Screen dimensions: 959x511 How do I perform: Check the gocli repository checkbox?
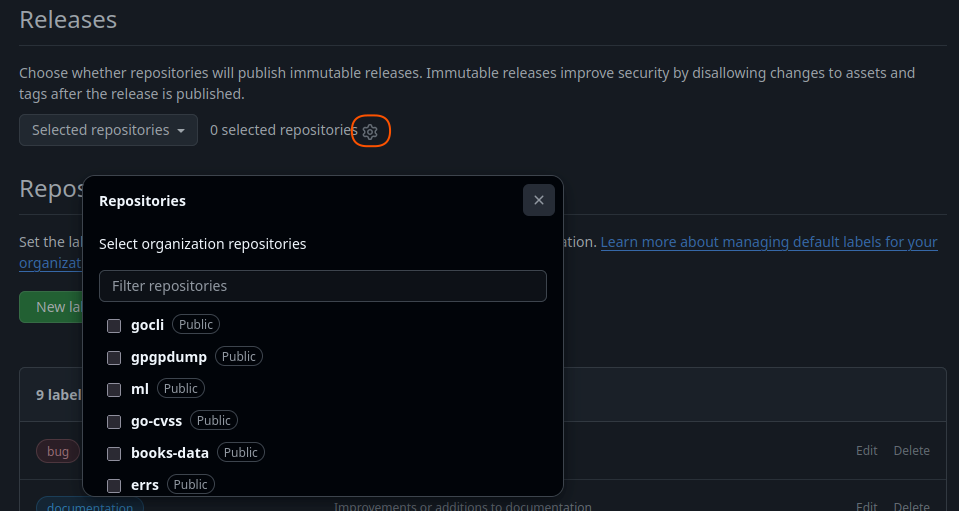[x=114, y=325]
